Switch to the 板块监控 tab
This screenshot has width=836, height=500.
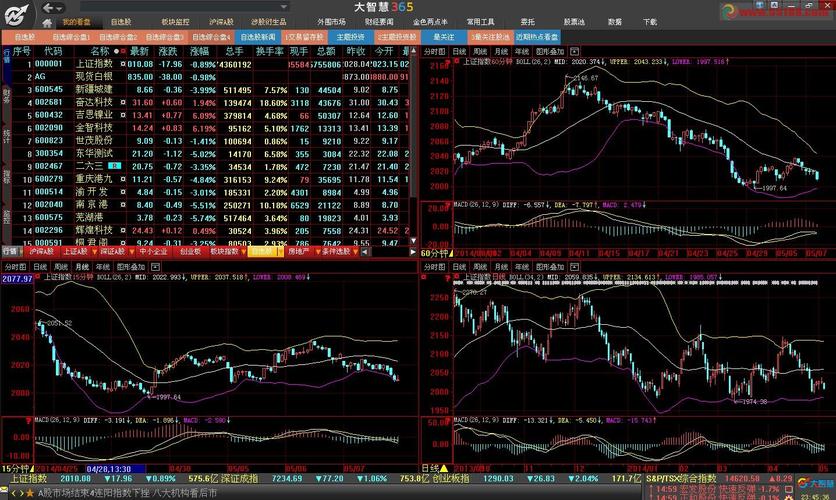coord(175,22)
